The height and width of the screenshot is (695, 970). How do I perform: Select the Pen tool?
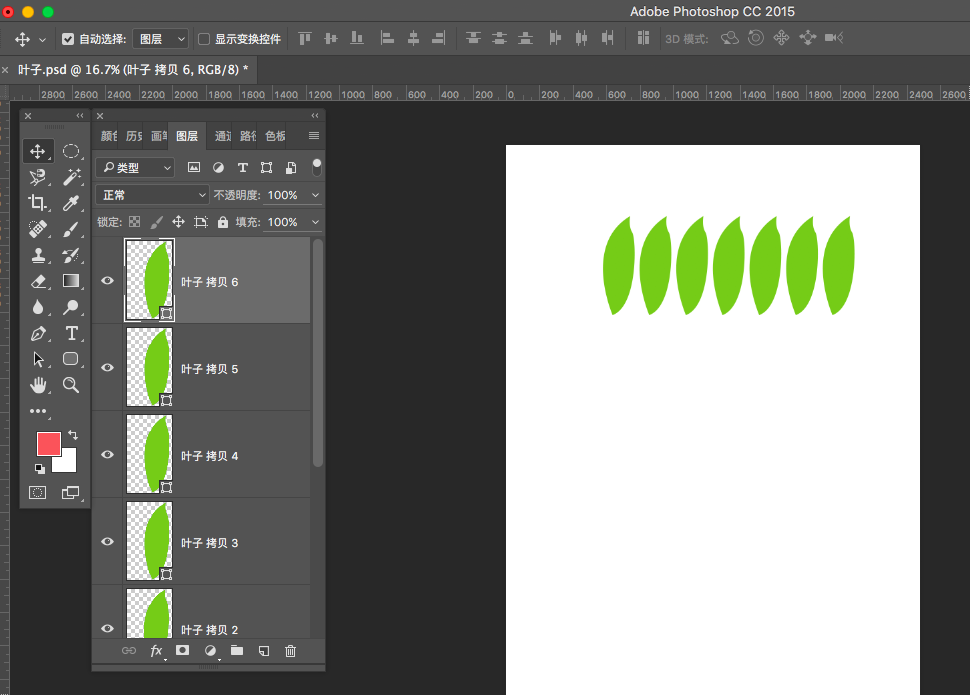pyautogui.click(x=38, y=334)
